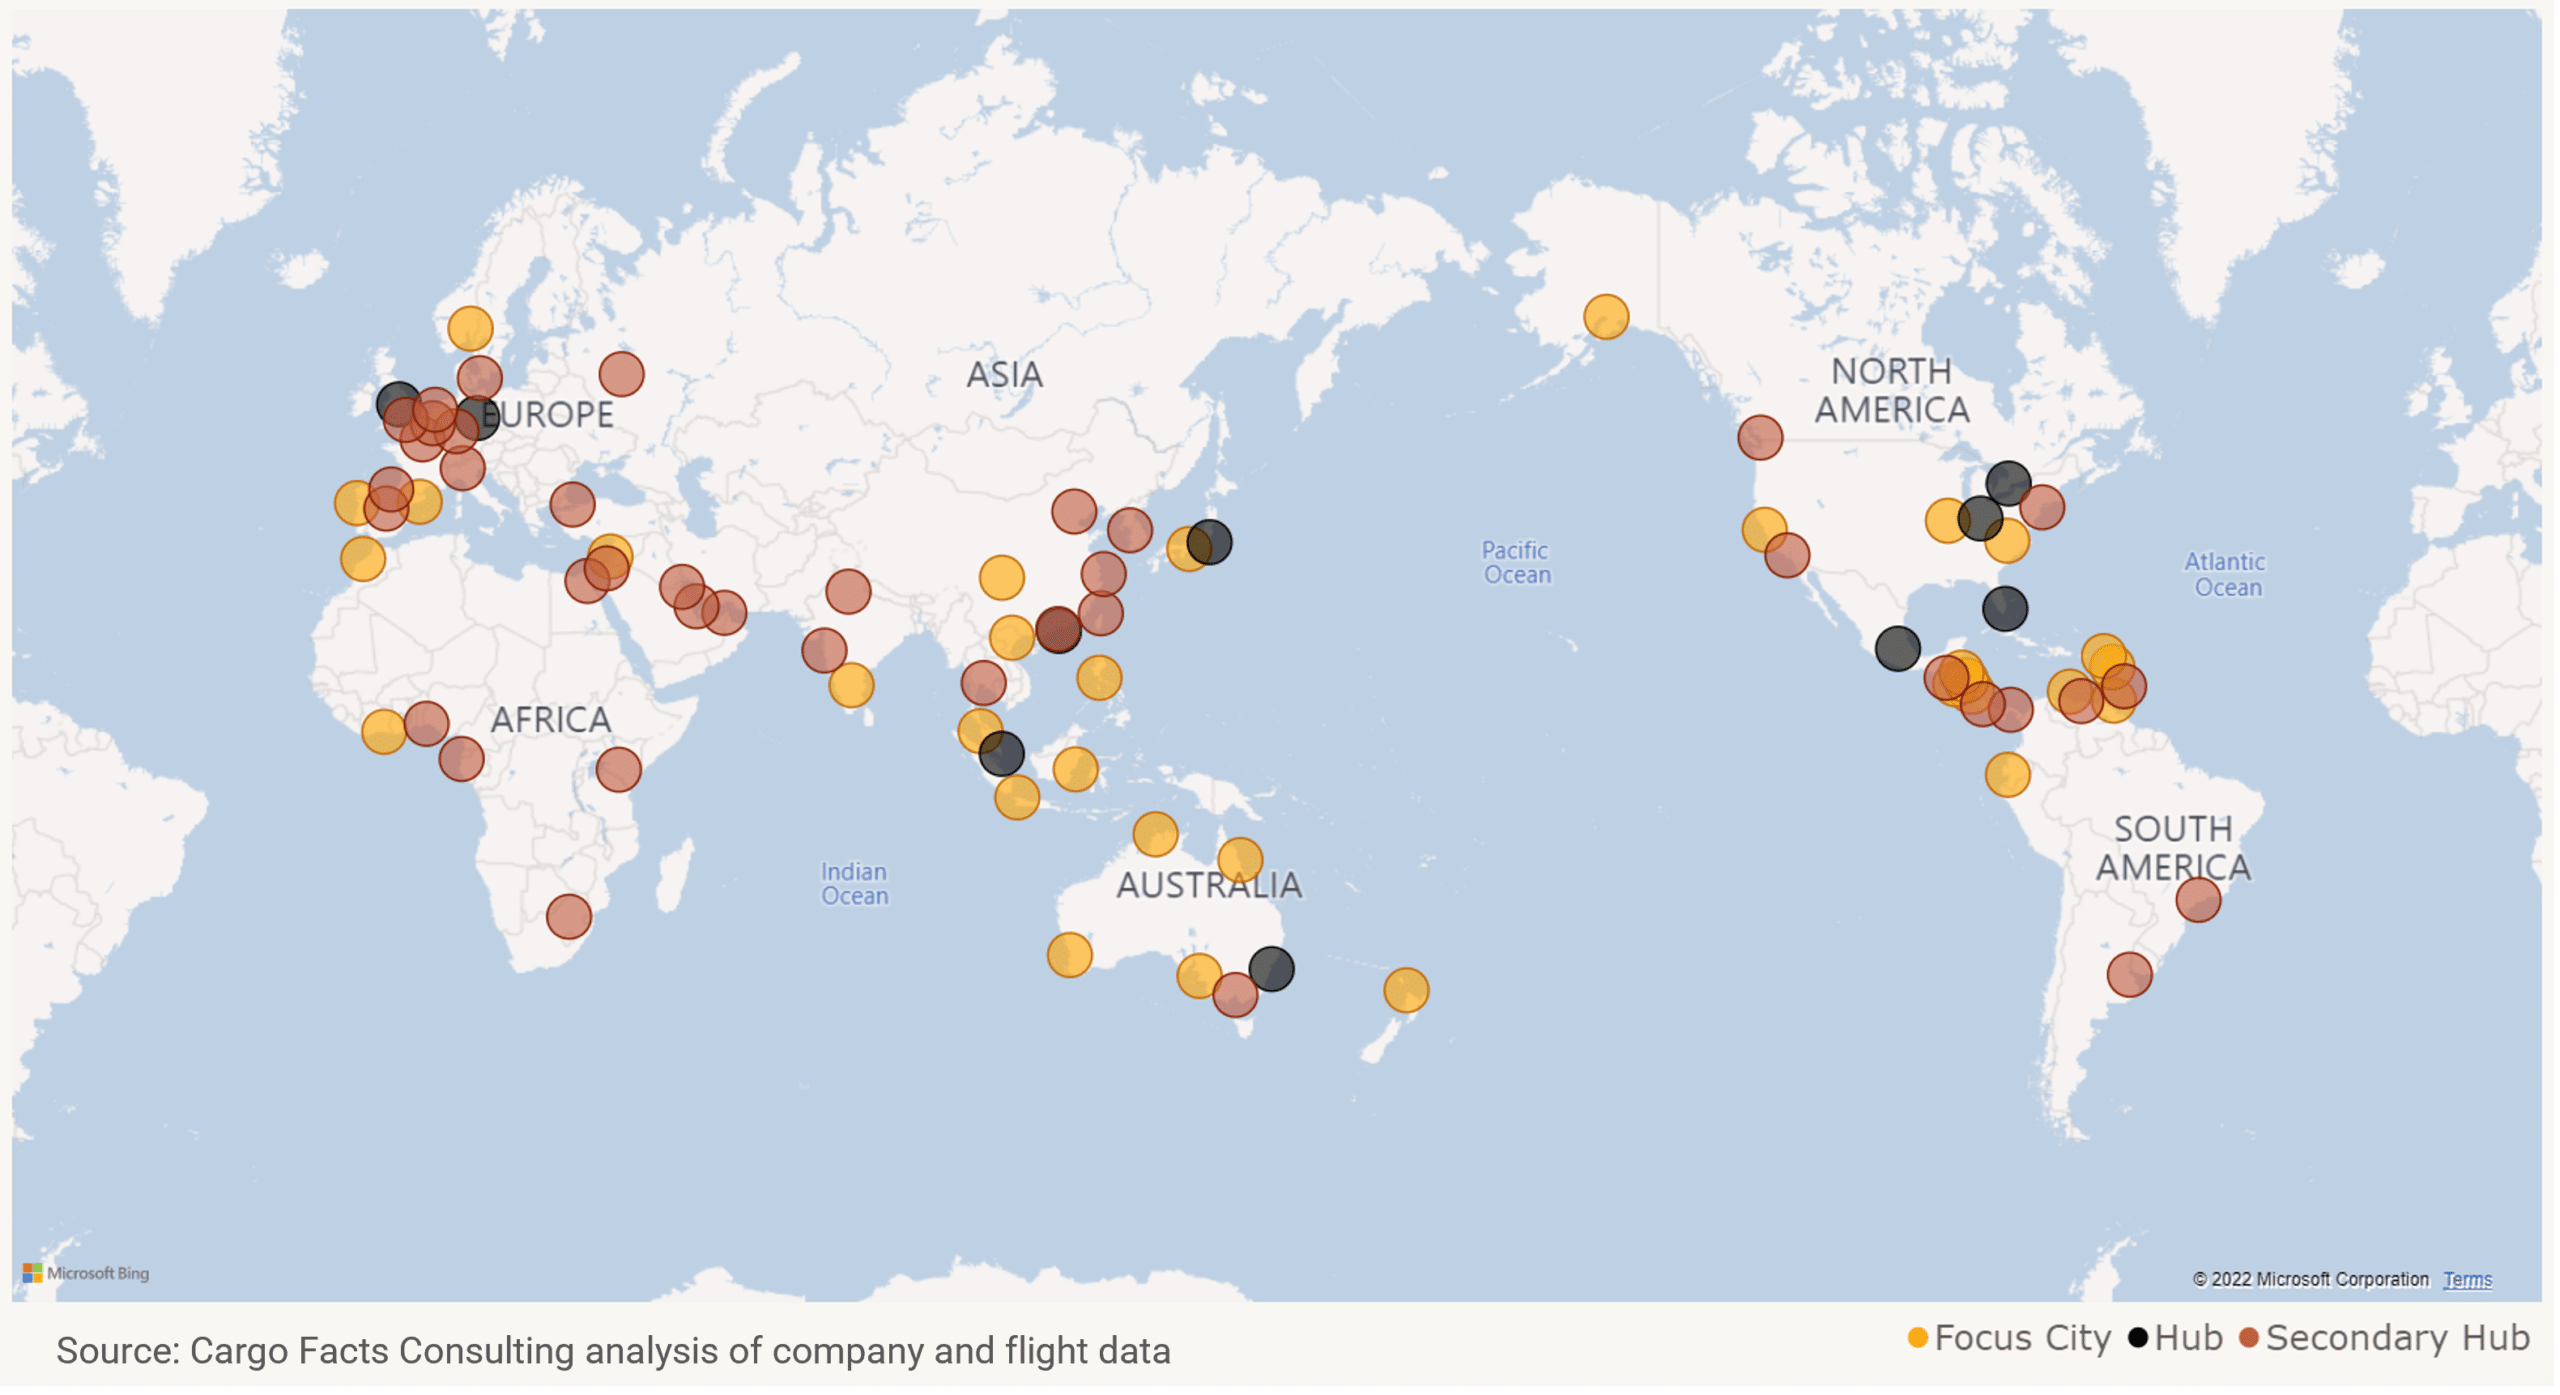Viewport: 2560px width, 1395px height.
Task: Click the yellow focus city marker in Norway
Action: pos(471,328)
